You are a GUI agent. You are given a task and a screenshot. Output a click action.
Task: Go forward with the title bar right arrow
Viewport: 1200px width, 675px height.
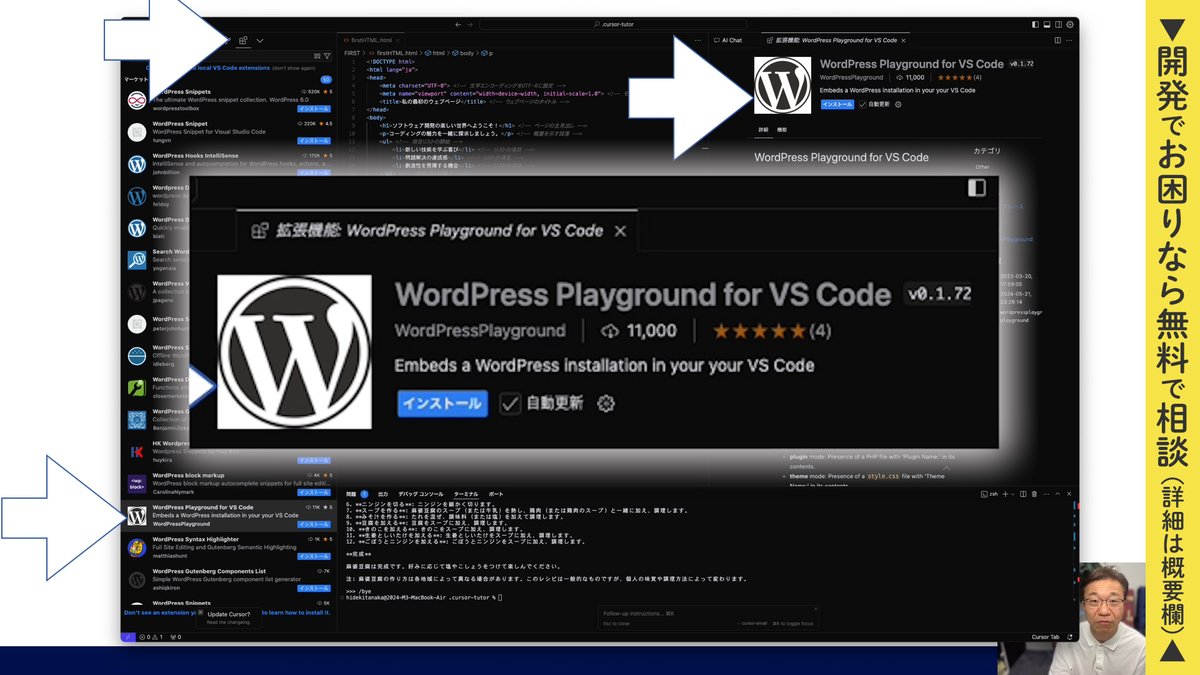471,24
